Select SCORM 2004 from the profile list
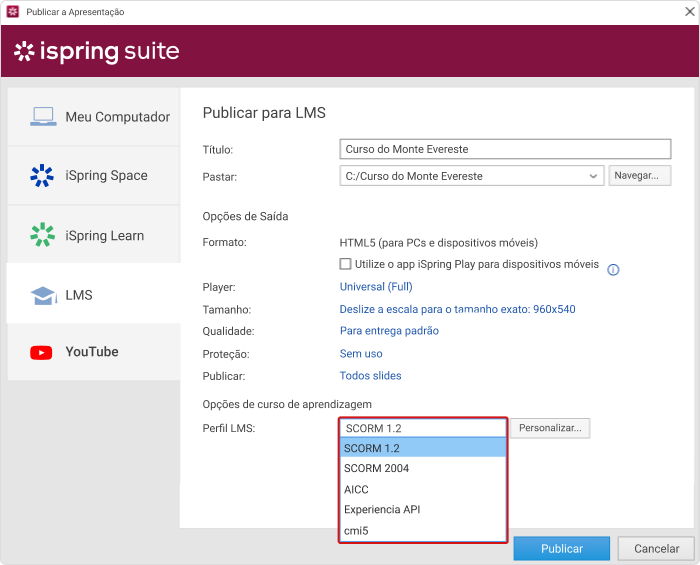This screenshot has height=565, width=700. pyautogui.click(x=423, y=468)
